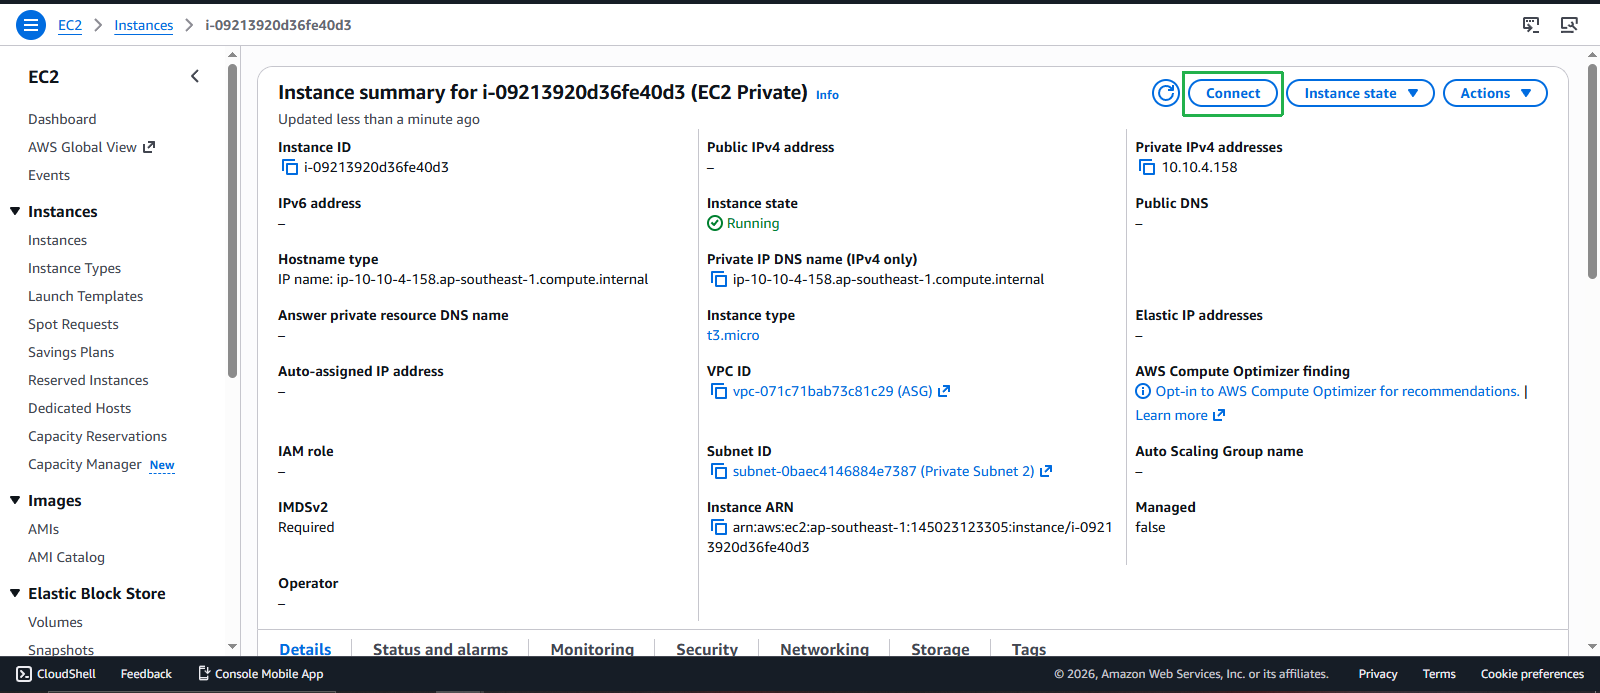The width and height of the screenshot is (1600, 693).
Task: Open Events in the sidebar
Action: point(49,175)
